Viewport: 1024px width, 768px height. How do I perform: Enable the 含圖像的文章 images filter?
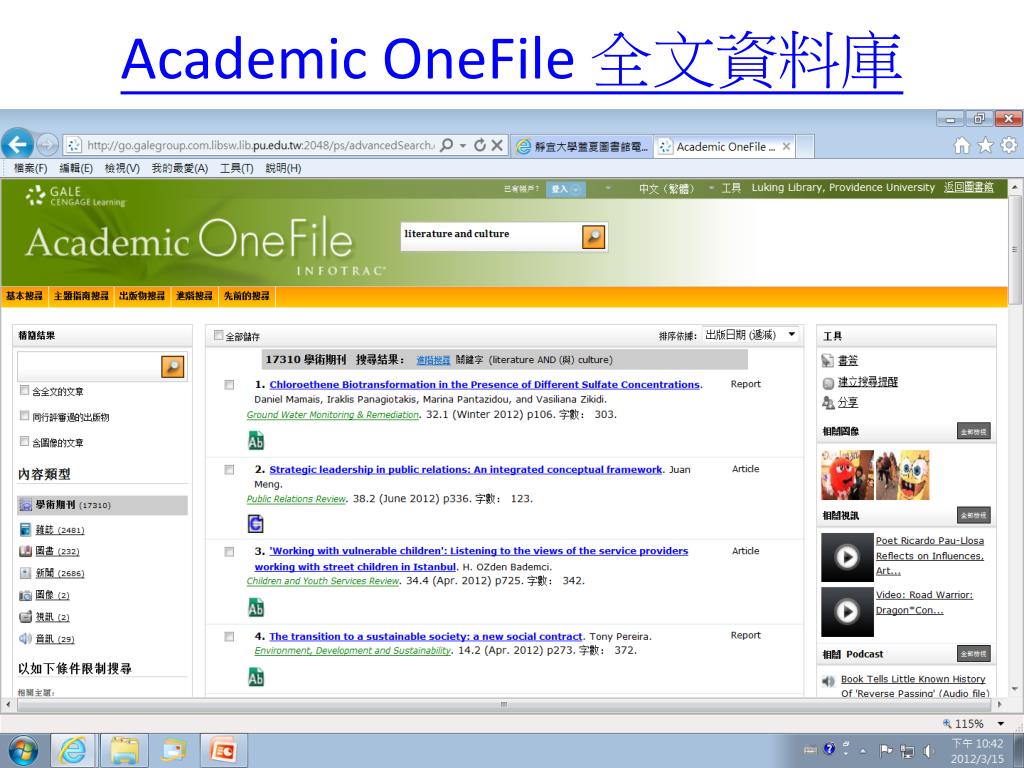(24, 441)
